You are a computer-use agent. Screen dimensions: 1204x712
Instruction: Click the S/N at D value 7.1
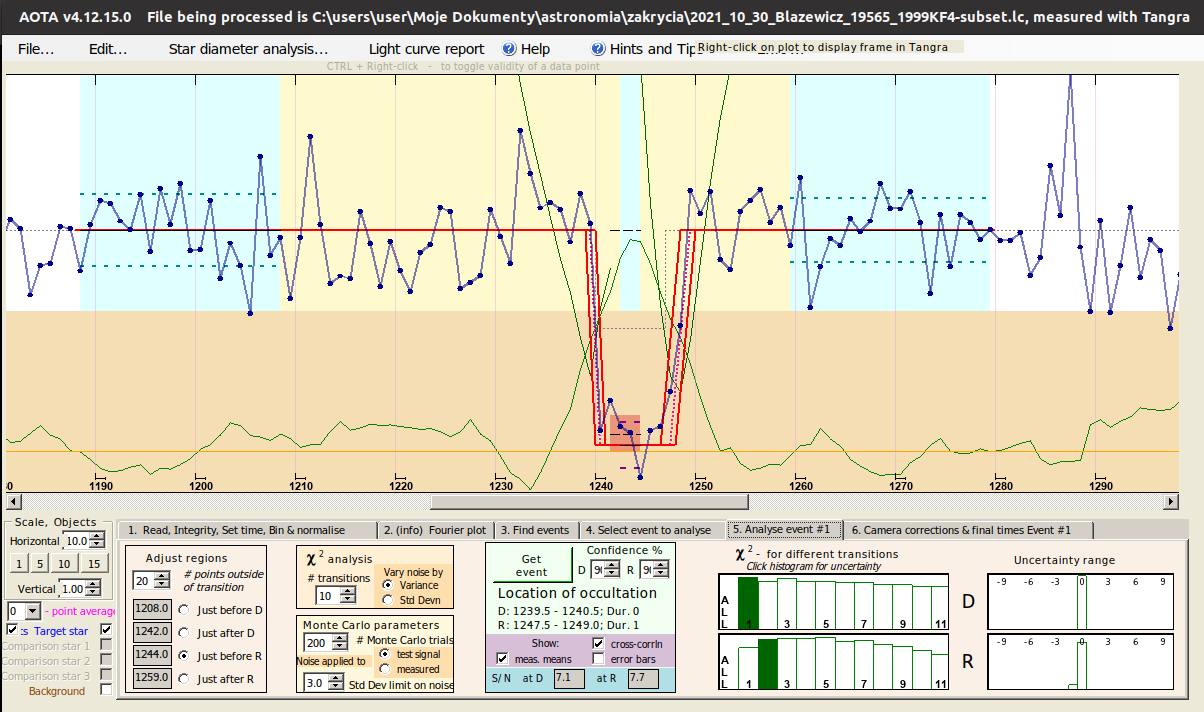pyautogui.click(x=568, y=678)
